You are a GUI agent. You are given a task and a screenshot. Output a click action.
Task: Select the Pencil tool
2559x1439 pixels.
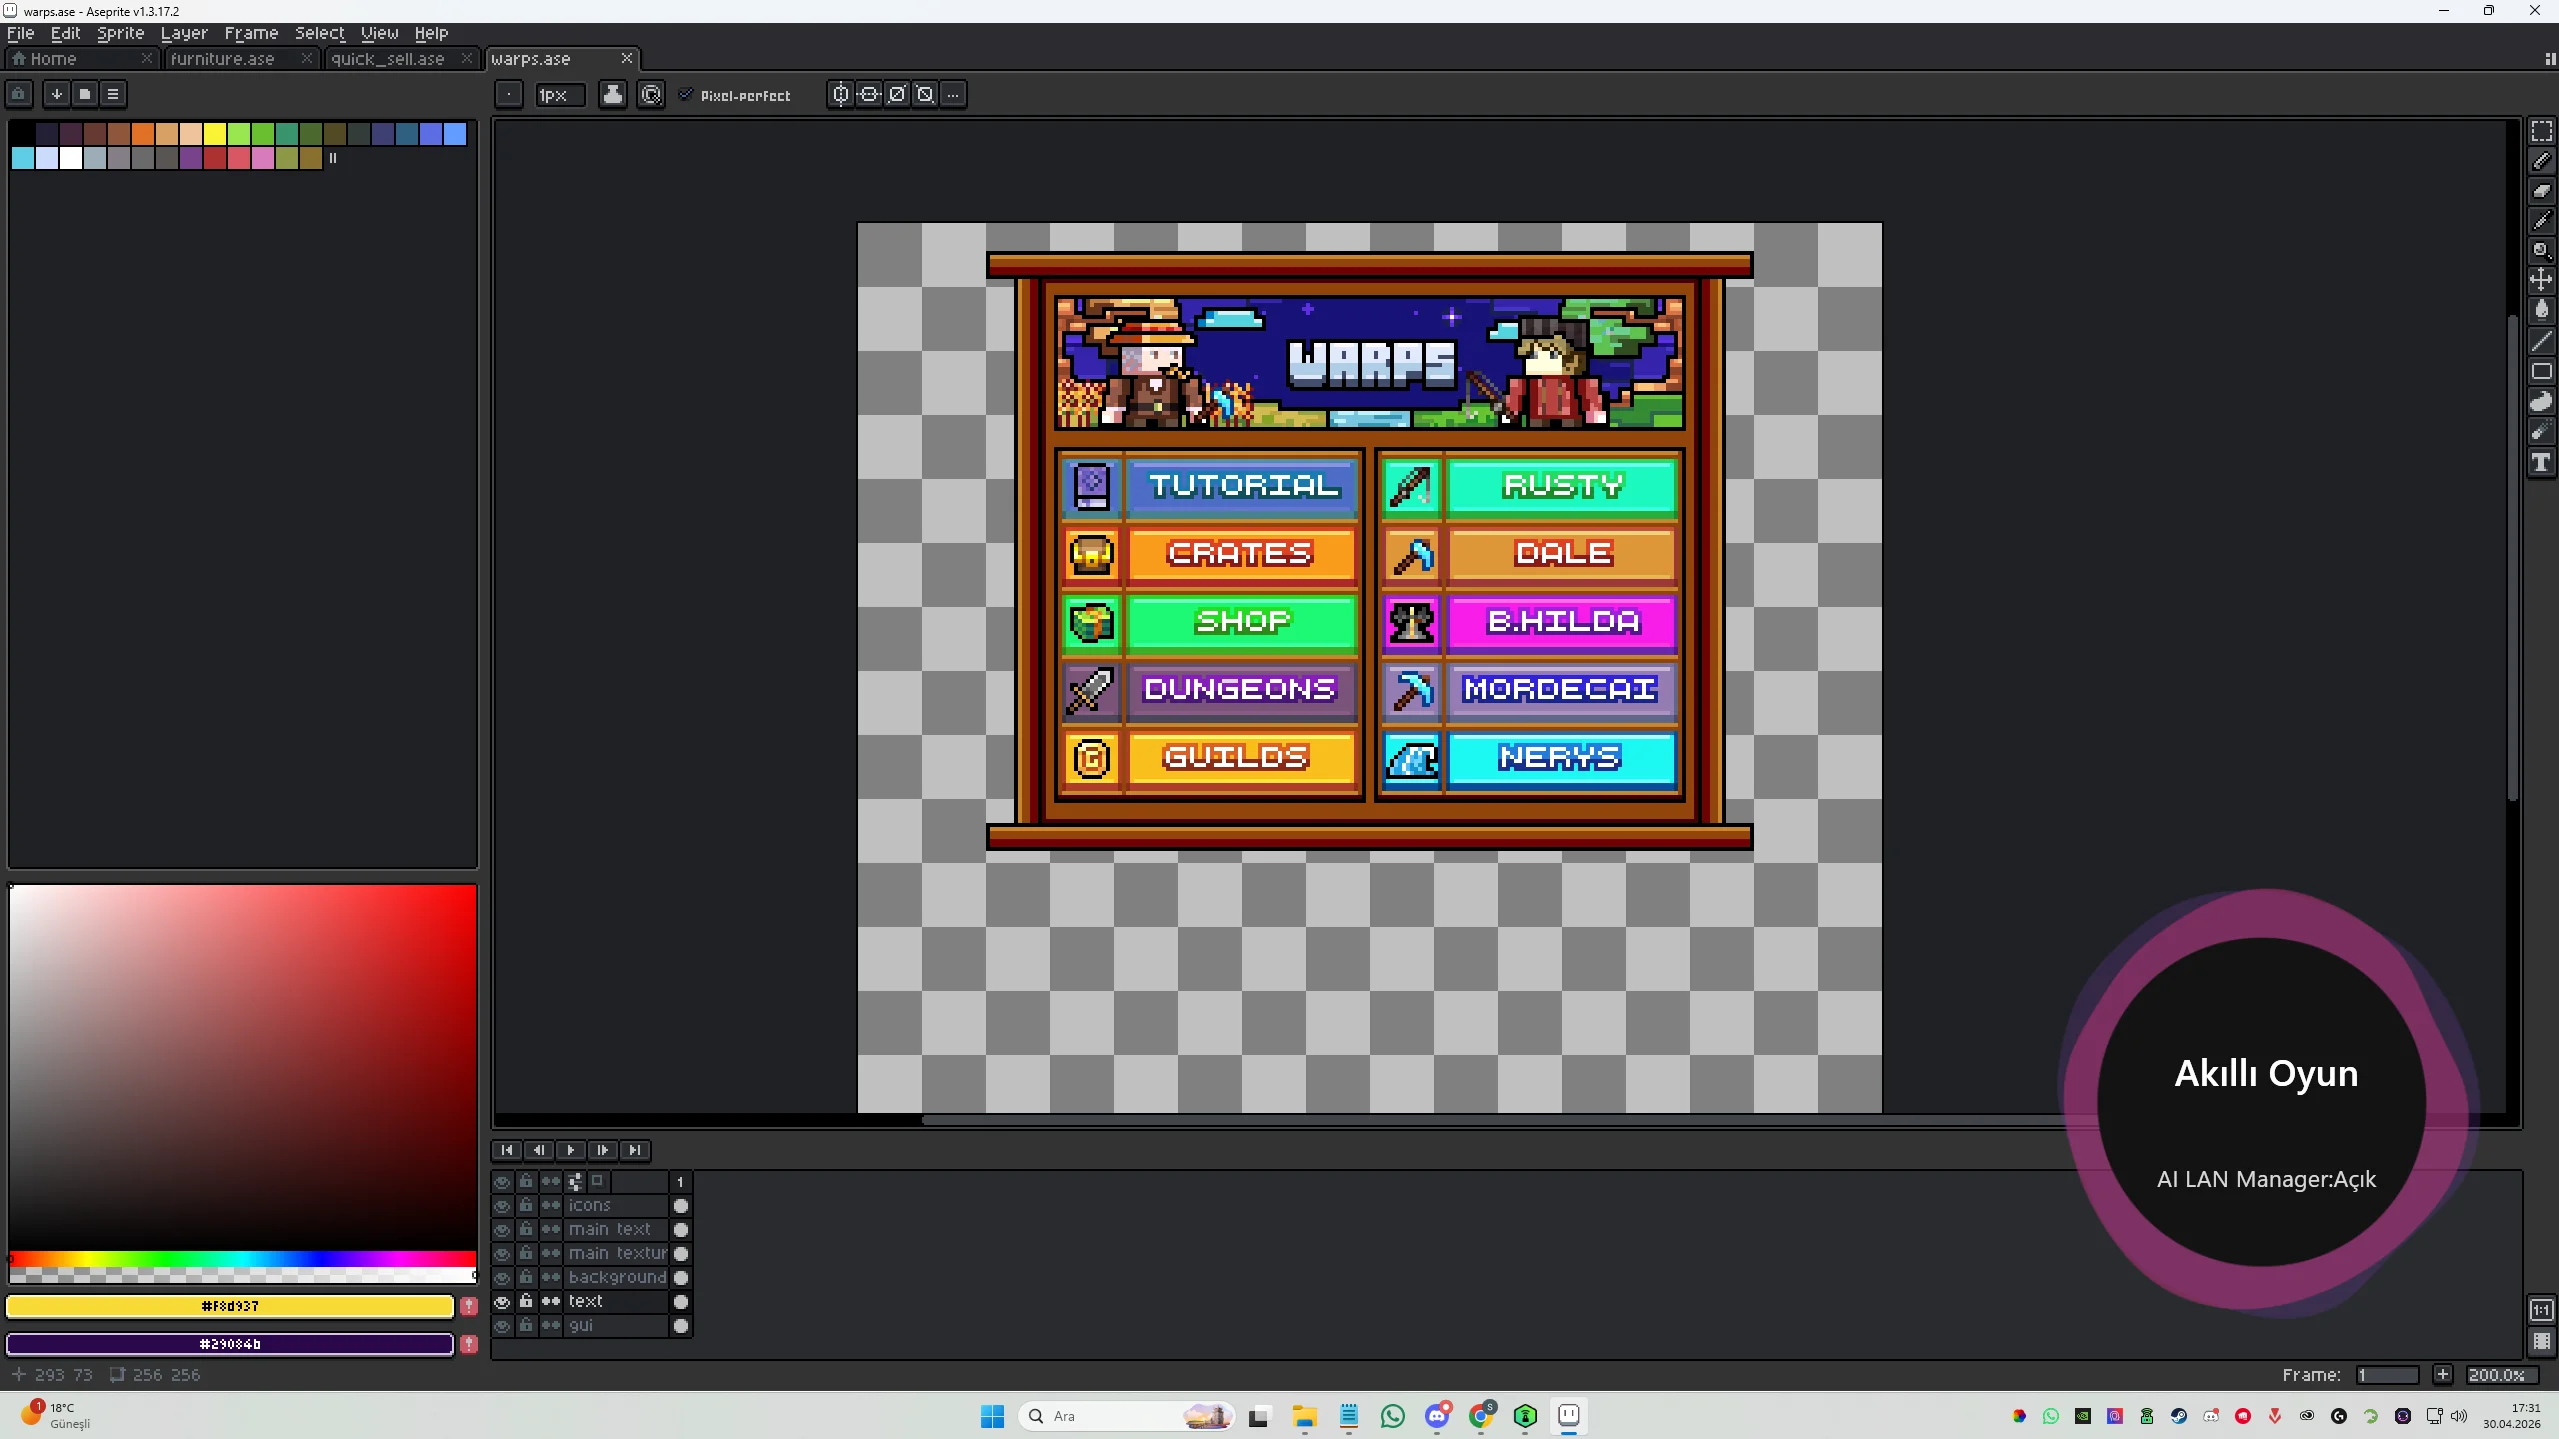click(x=2541, y=161)
